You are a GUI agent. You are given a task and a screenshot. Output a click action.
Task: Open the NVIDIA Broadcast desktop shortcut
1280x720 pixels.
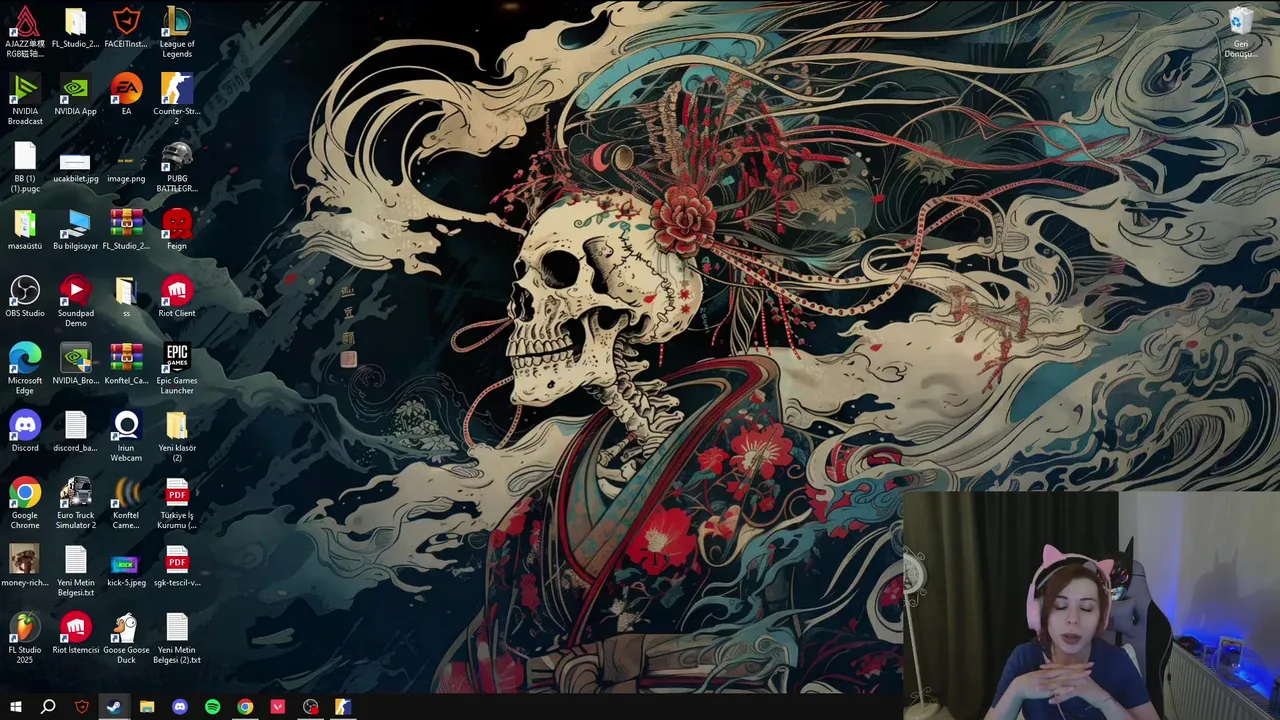[x=25, y=99]
